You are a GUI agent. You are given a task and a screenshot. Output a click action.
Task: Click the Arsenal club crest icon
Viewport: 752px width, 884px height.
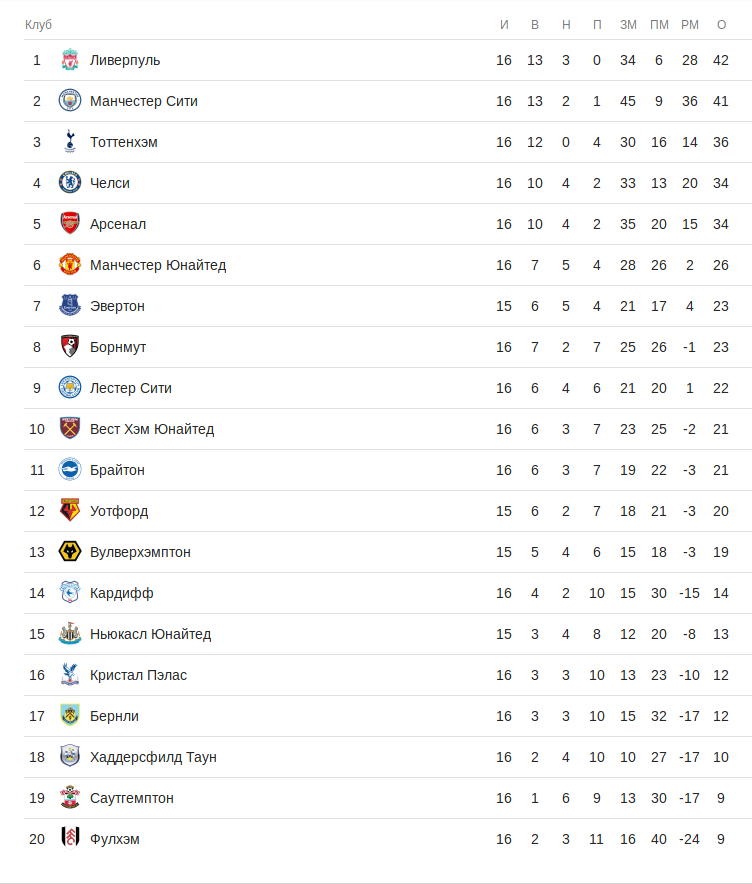point(69,224)
